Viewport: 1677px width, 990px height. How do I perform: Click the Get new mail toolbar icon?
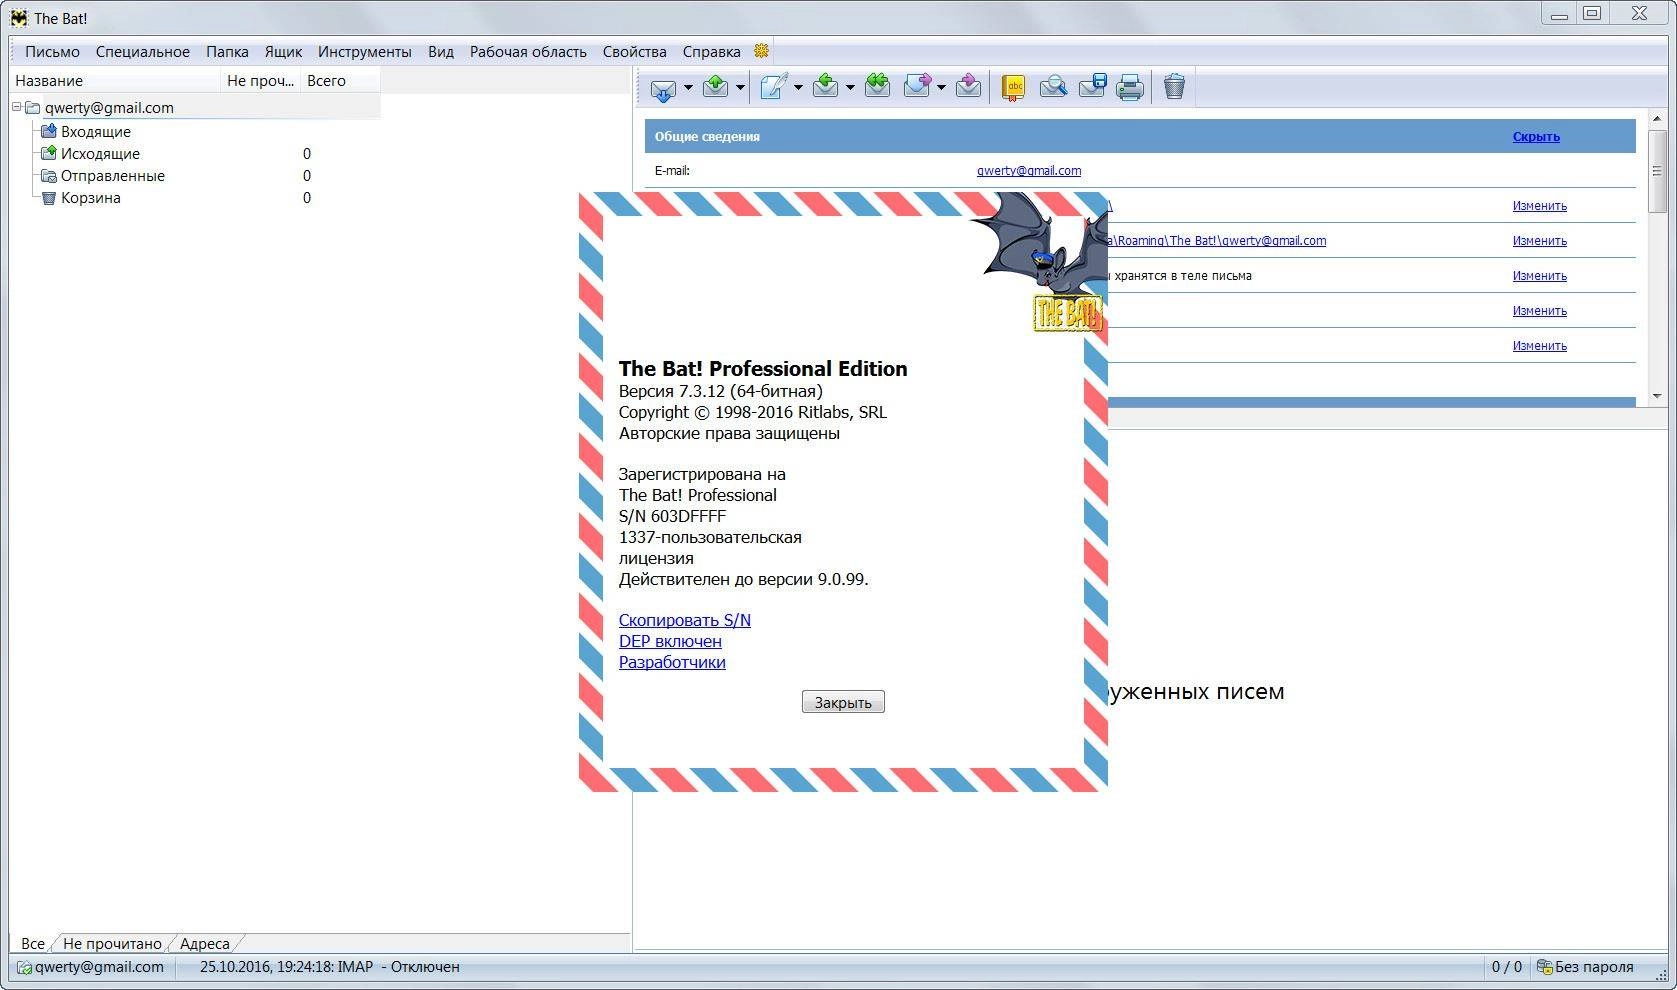(663, 88)
